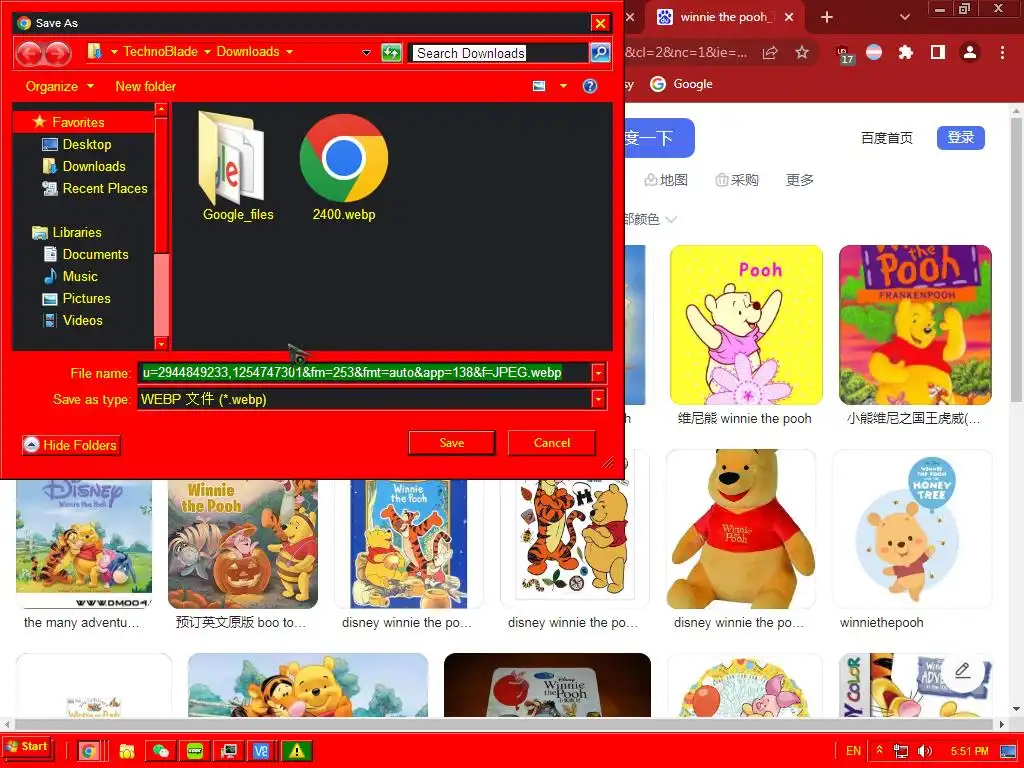Bookmark this tab with the star icon
This screenshot has height=768, width=1024.
tap(802, 52)
